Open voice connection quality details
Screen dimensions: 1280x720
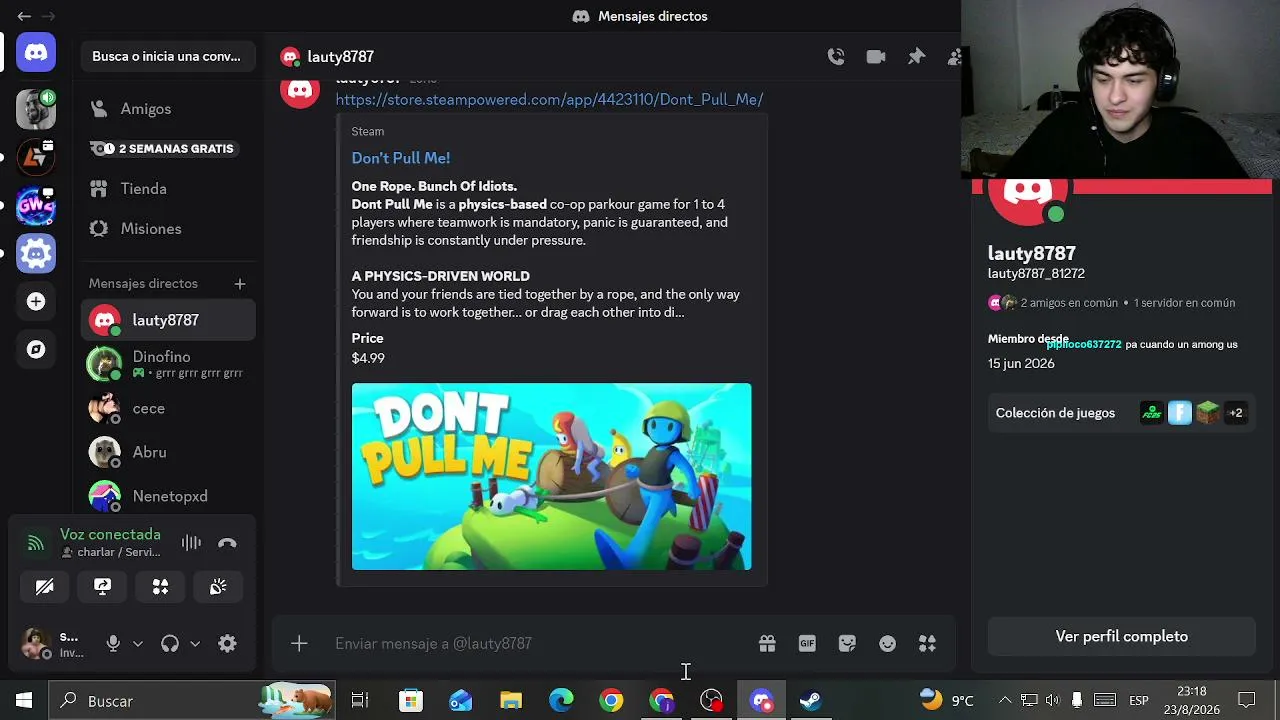(36, 543)
